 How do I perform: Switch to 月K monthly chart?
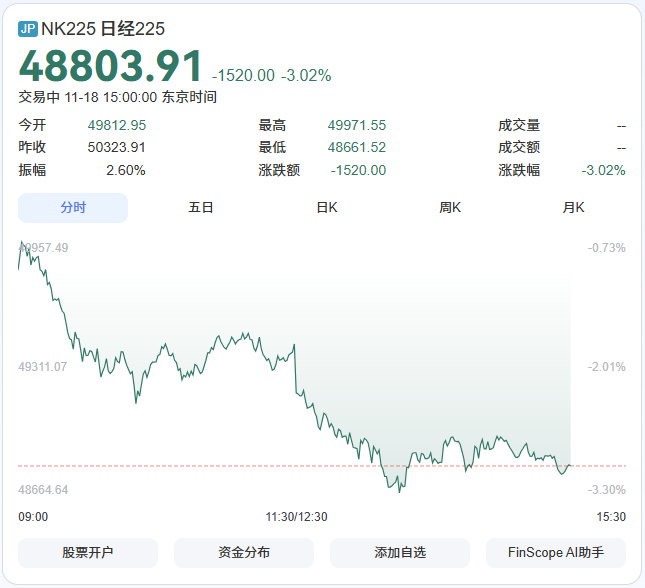tap(573, 208)
